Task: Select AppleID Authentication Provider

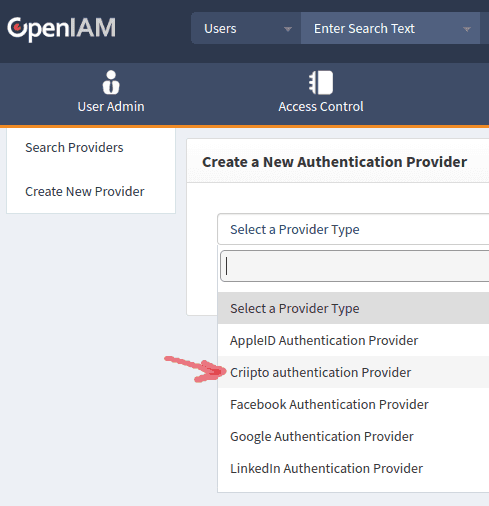Action: (x=353, y=340)
